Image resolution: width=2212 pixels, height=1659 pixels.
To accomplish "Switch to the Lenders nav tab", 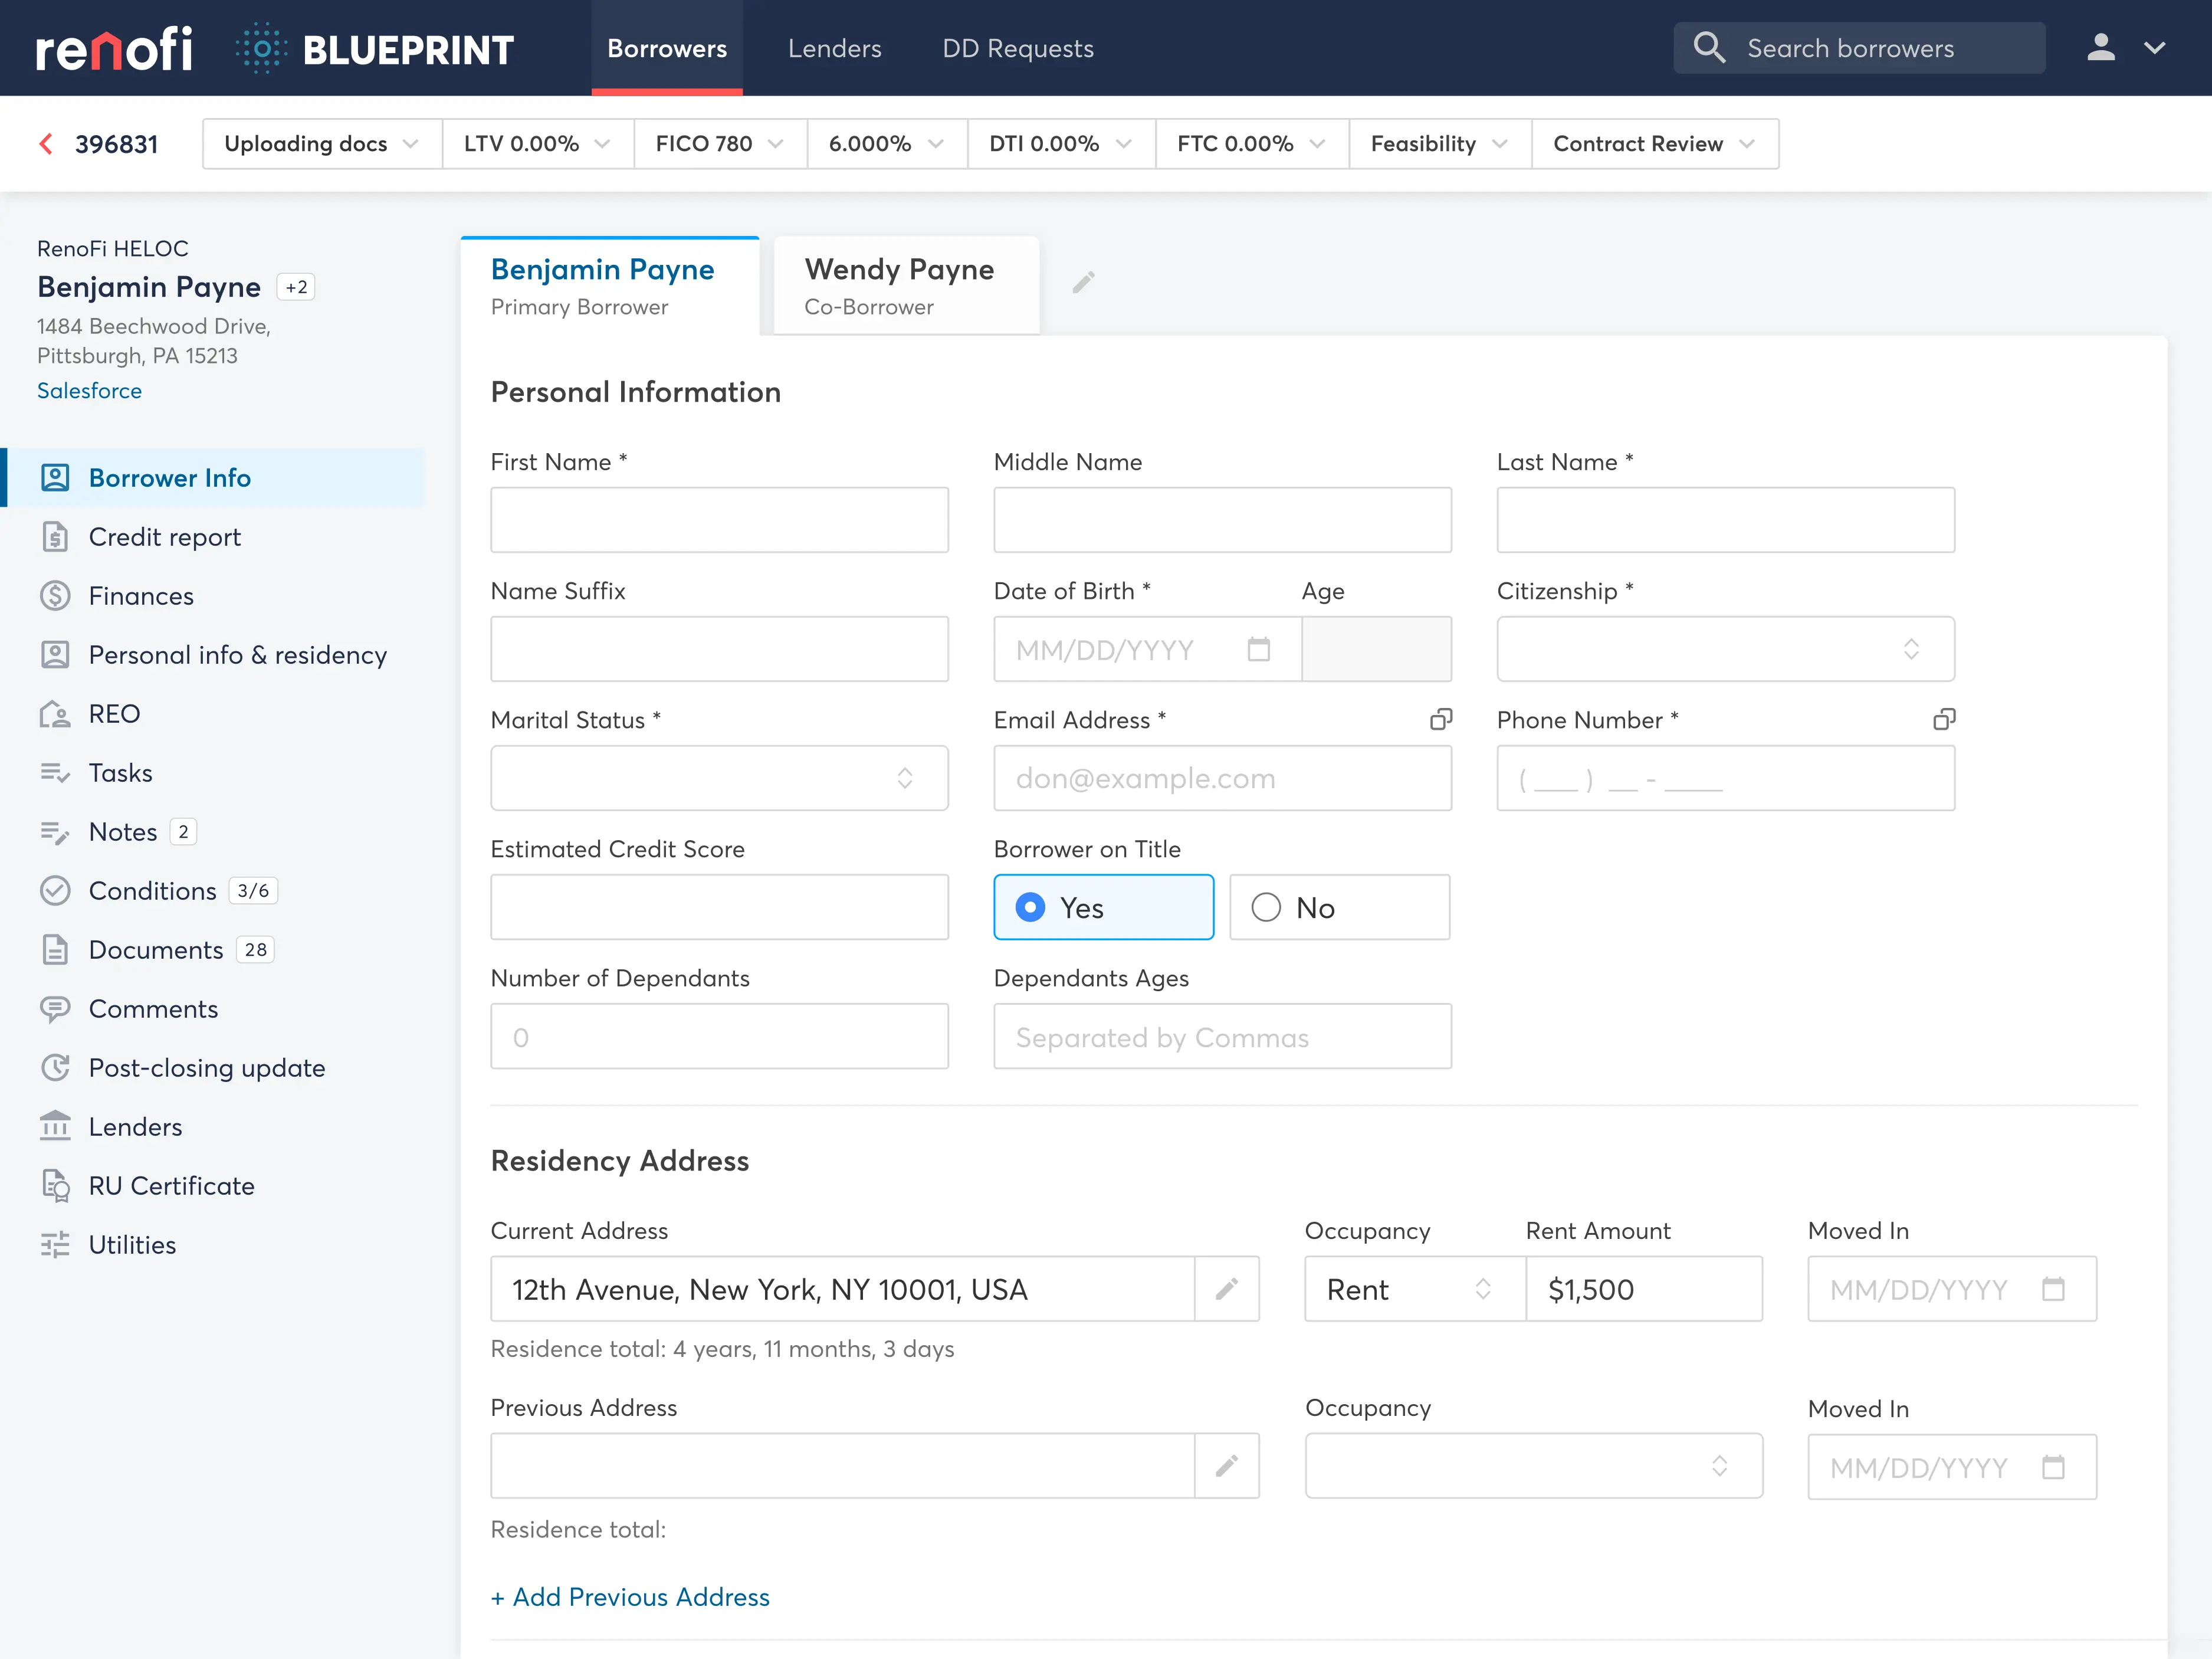I will pos(835,48).
